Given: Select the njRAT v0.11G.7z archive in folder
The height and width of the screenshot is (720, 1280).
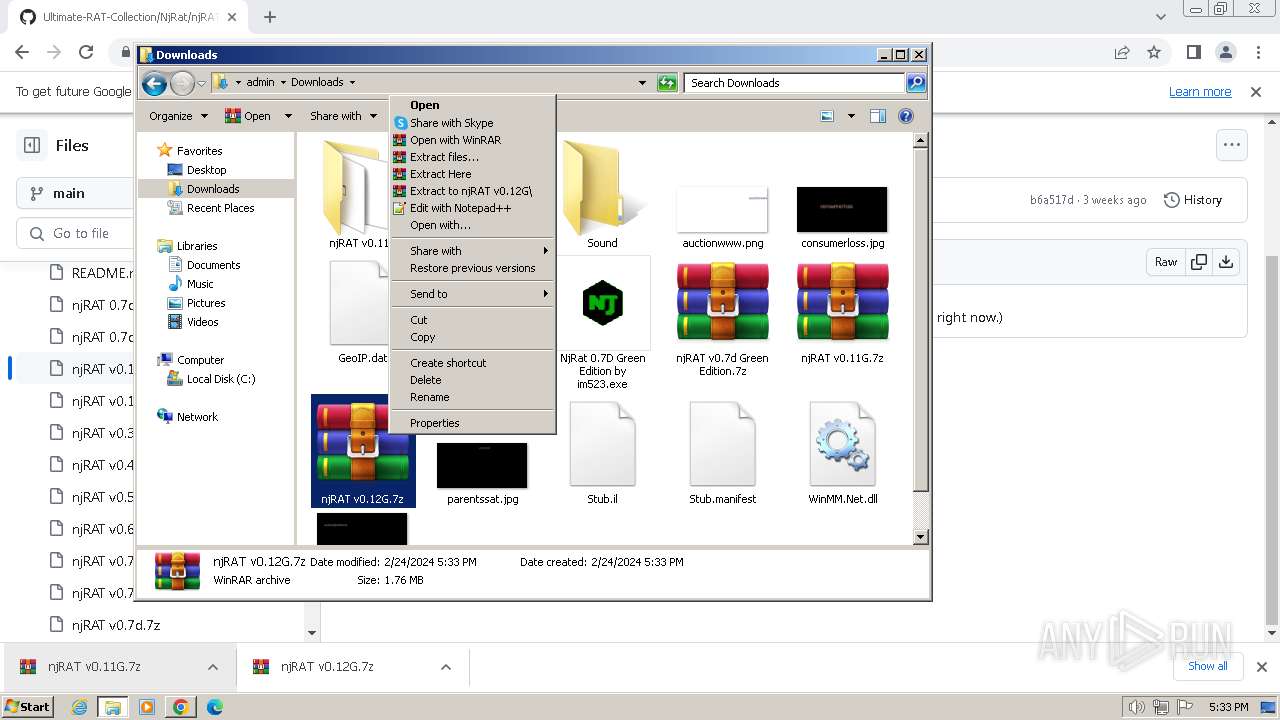Looking at the screenshot, I should 842,303.
